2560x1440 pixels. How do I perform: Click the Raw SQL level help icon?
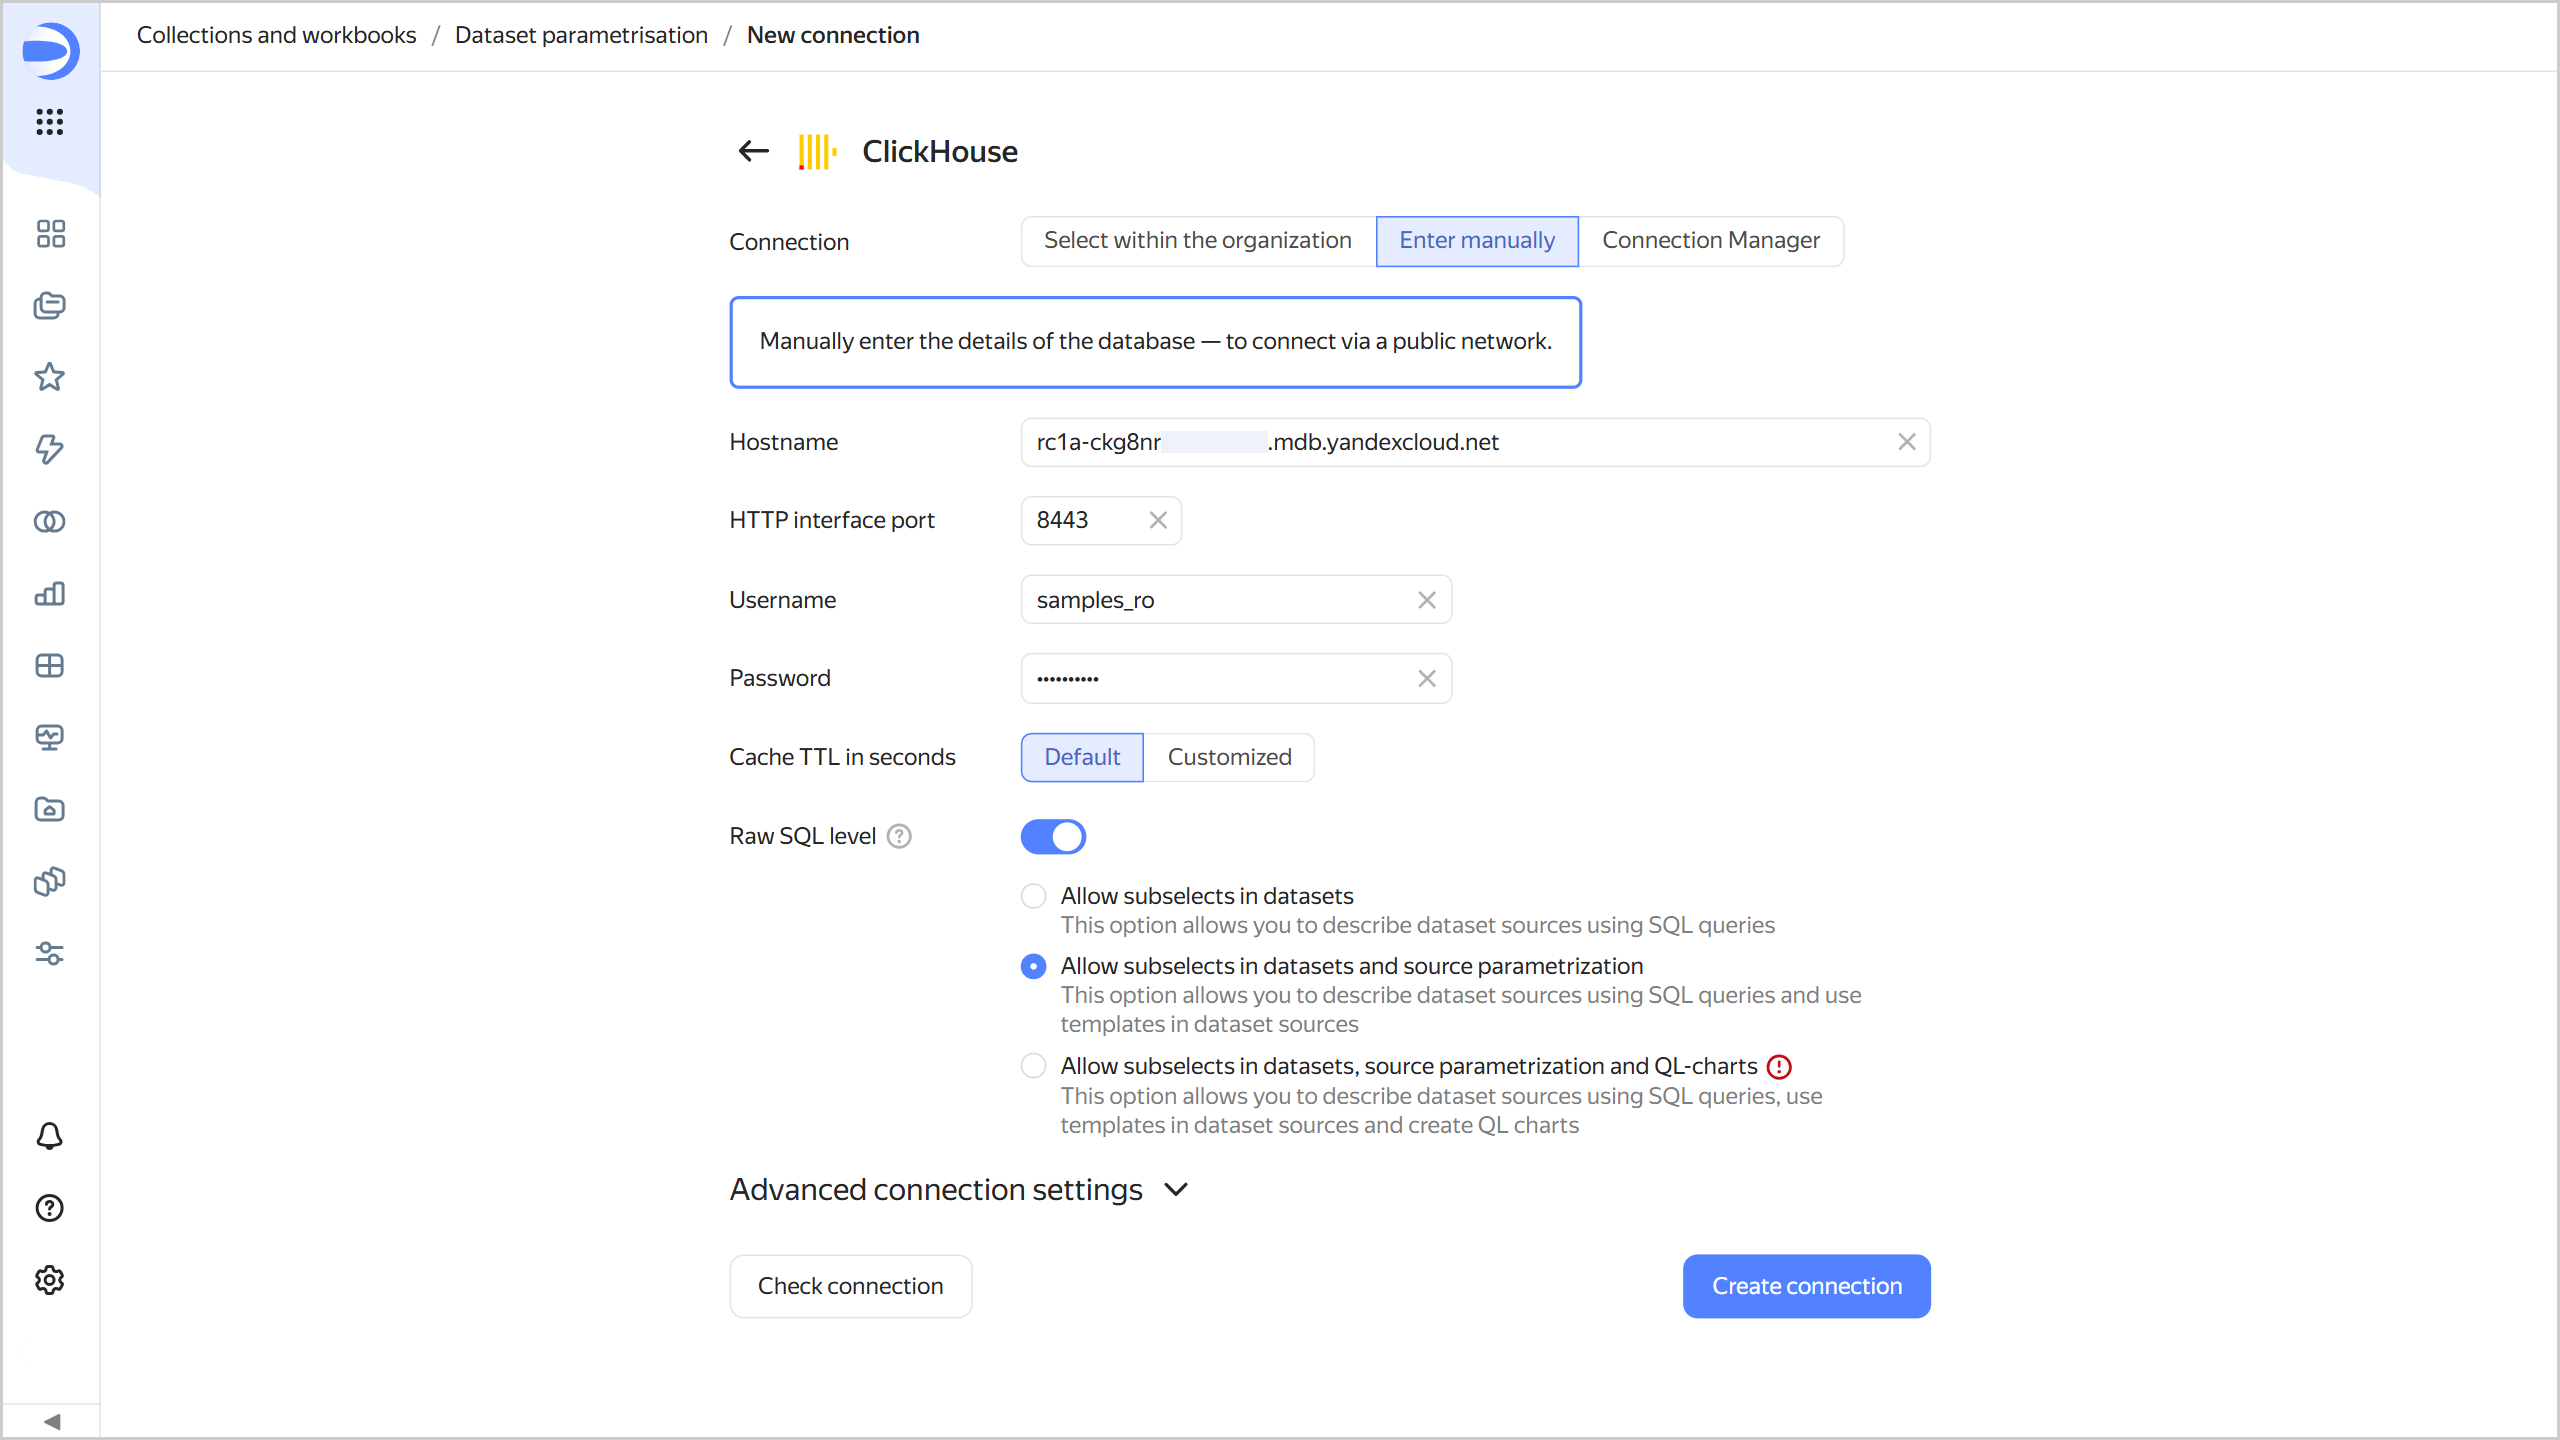tap(899, 836)
